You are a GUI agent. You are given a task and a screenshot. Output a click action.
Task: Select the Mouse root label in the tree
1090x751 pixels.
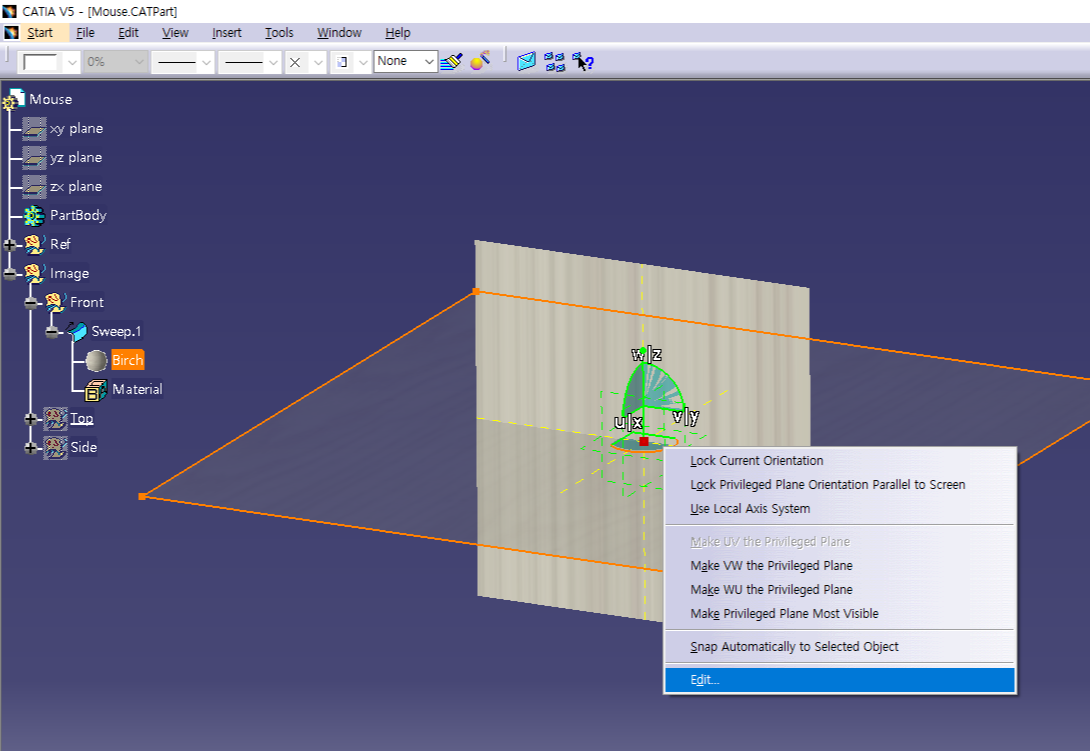[50, 99]
